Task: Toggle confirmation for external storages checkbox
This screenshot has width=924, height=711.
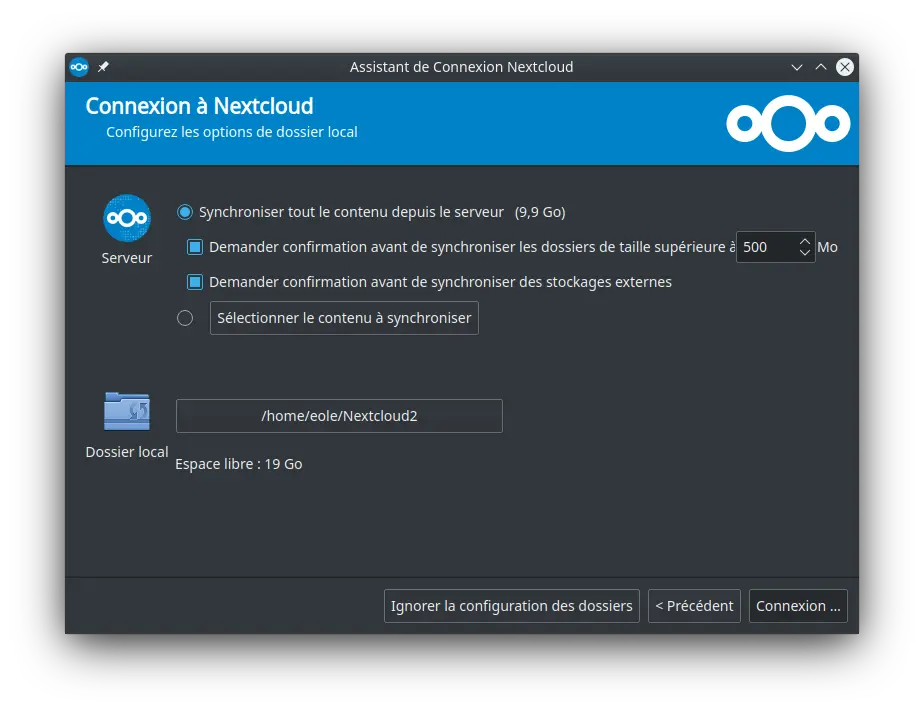Action: click(x=195, y=282)
